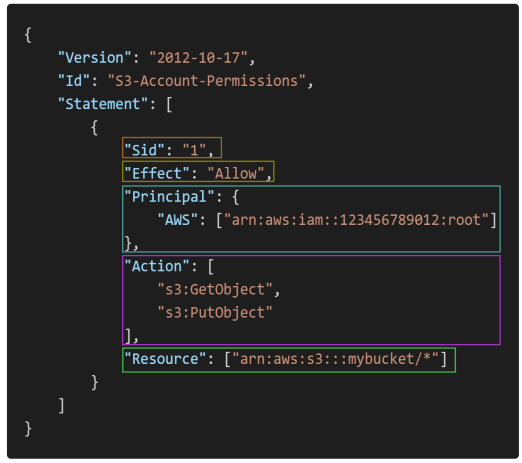This screenshot has height=463, width=522.
Task: Click the "Principal" key
Action: coord(169,197)
